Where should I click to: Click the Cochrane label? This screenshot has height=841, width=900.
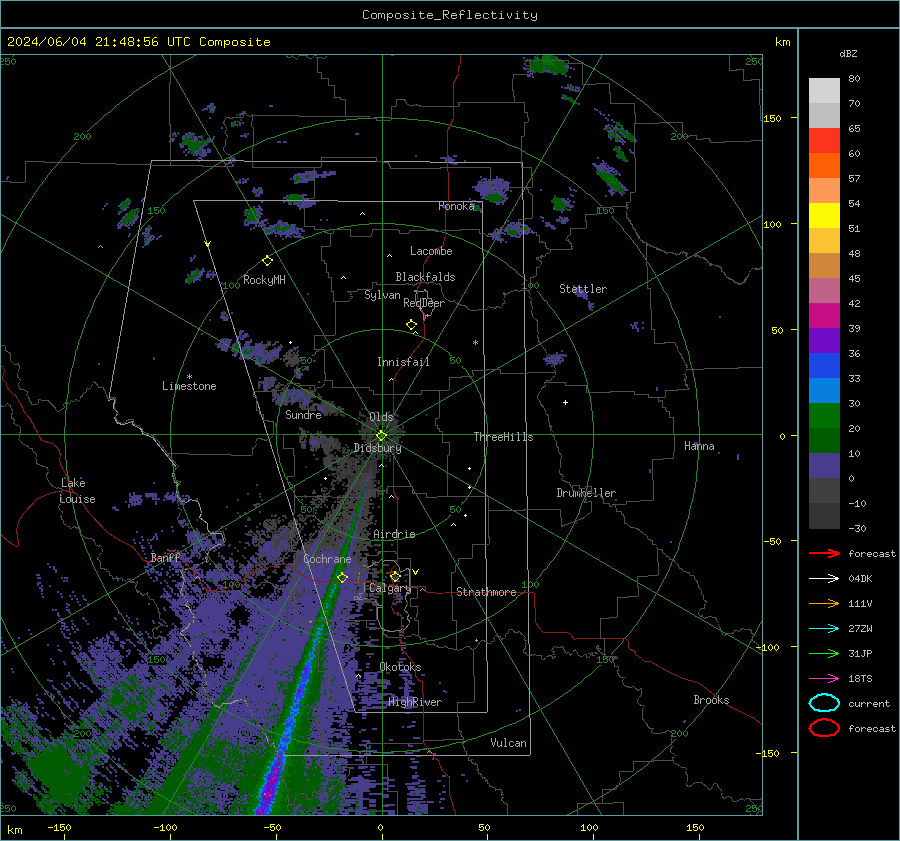coord(327,559)
